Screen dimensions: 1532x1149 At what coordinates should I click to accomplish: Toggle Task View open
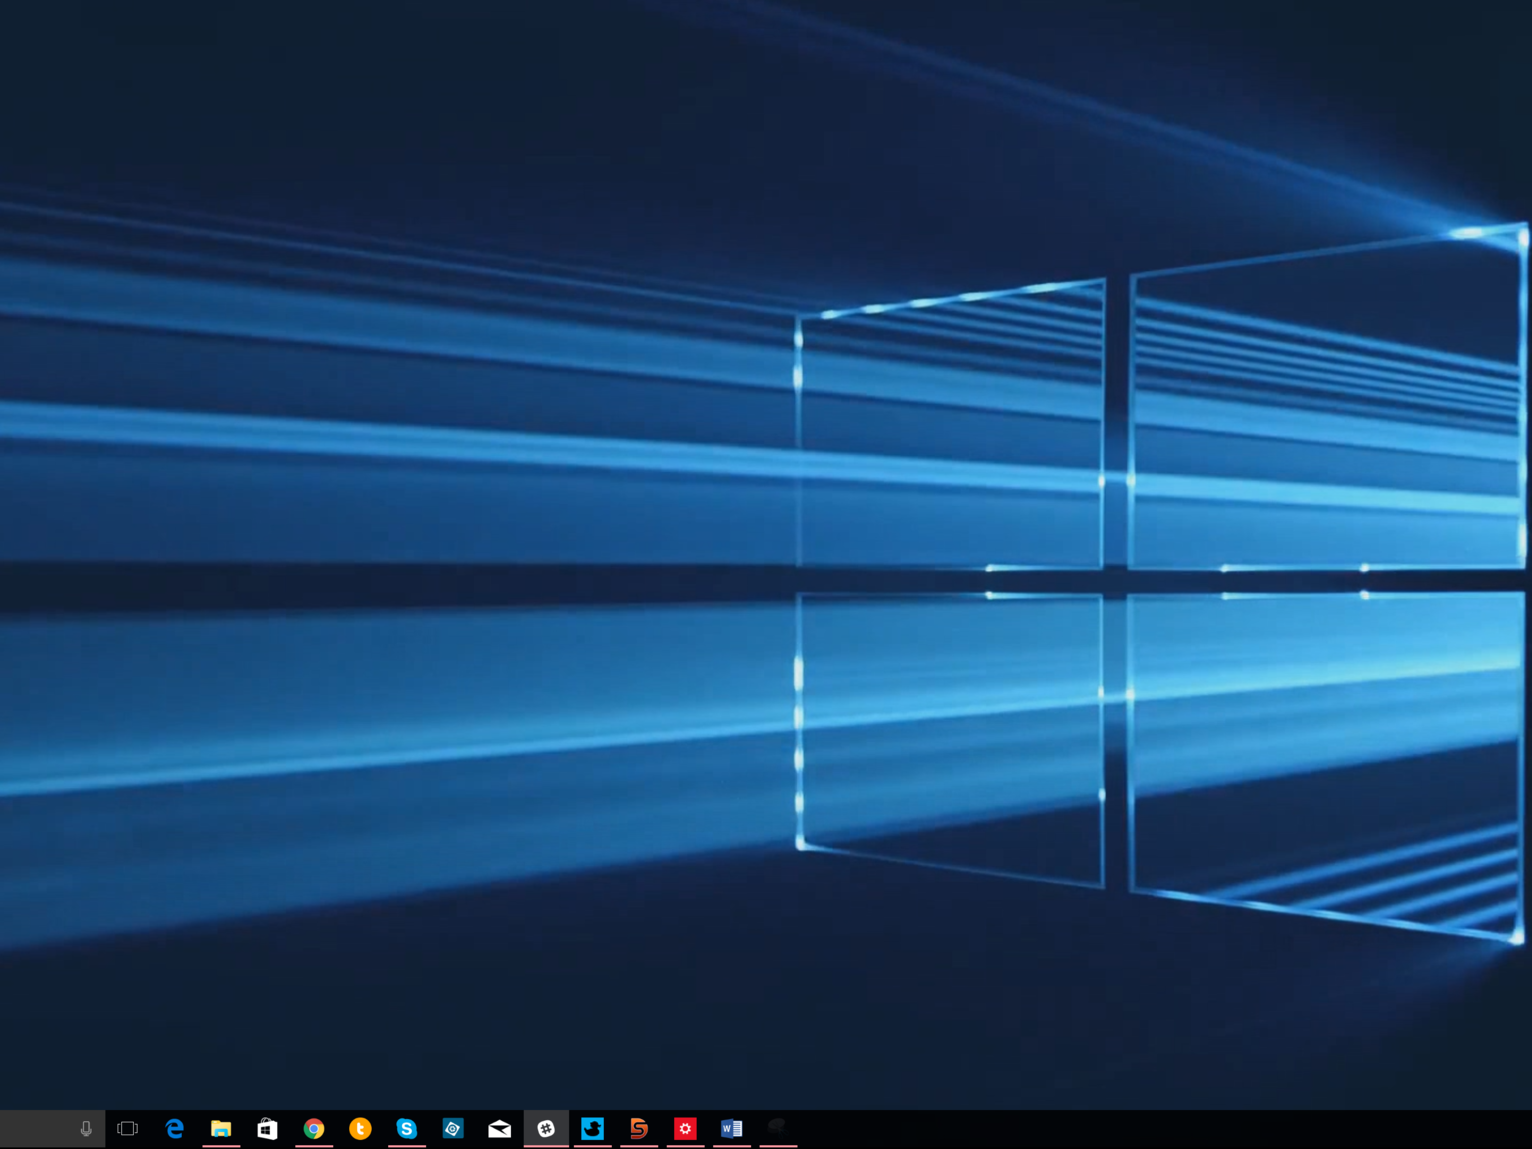point(127,1128)
